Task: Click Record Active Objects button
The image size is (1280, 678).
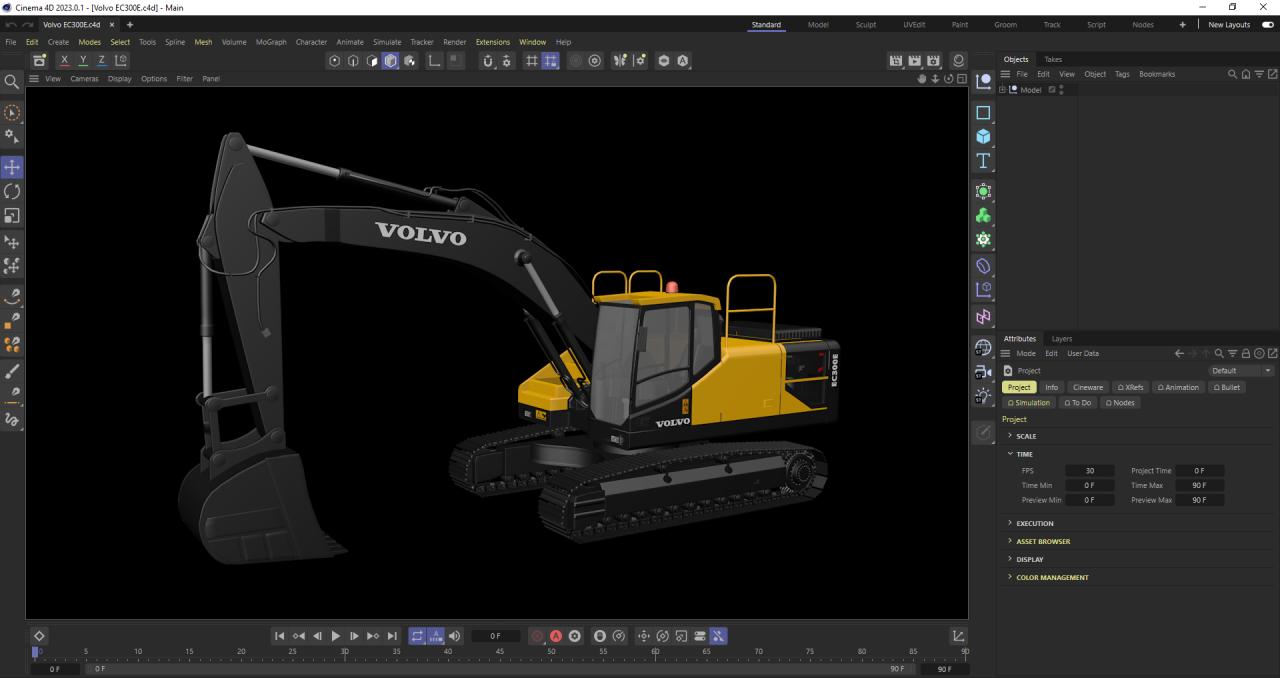Action: pyautogui.click(x=537, y=636)
